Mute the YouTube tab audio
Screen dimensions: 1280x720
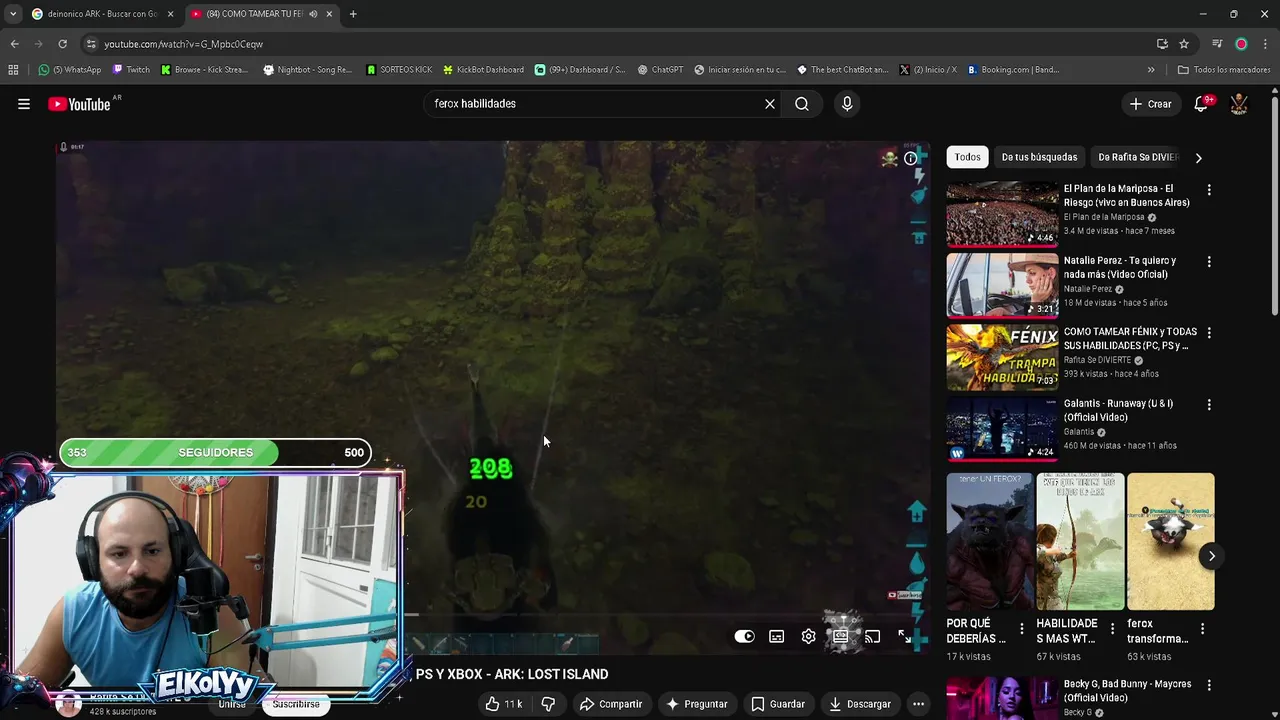tap(313, 14)
